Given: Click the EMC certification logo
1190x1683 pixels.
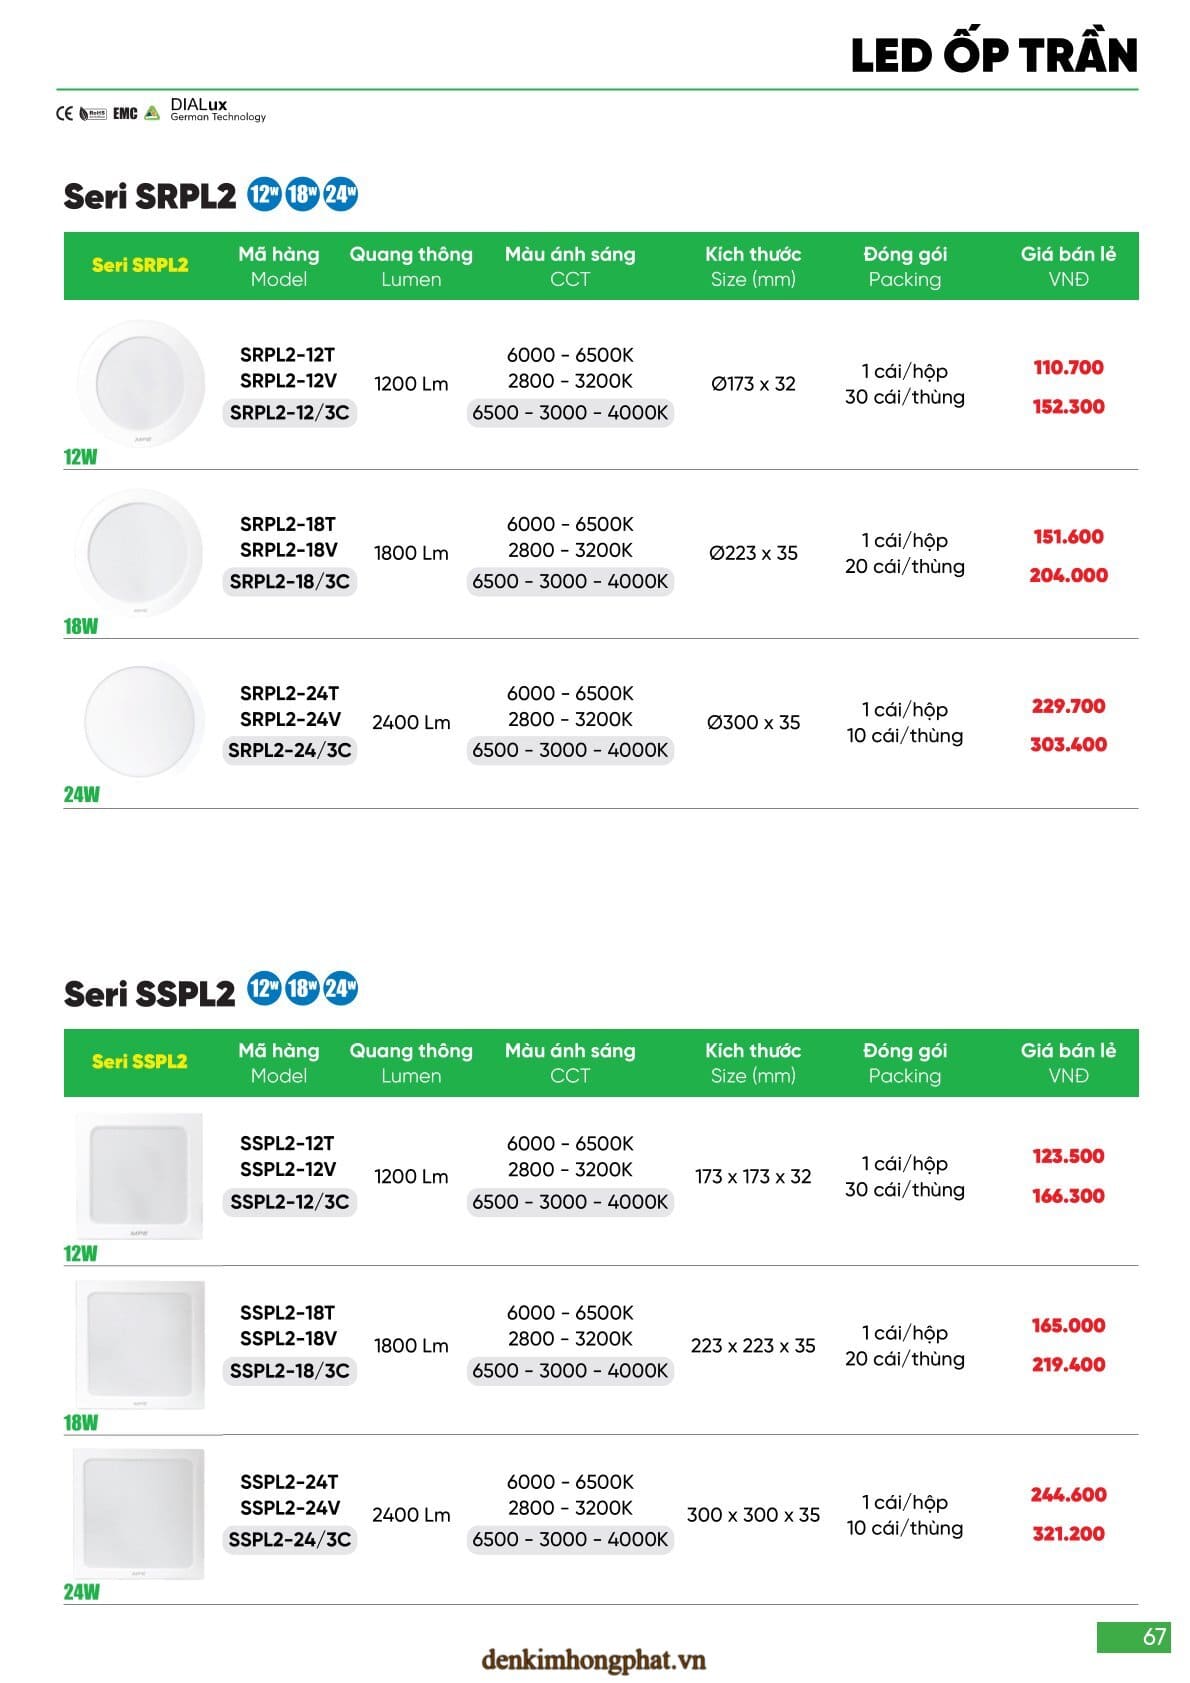Looking at the screenshot, I should click(125, 113).
